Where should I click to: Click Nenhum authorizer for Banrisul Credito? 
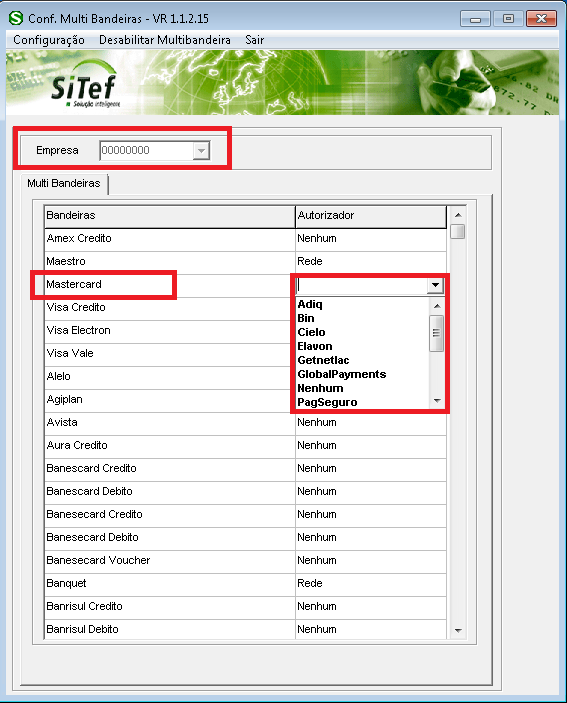tap(371, 607)
